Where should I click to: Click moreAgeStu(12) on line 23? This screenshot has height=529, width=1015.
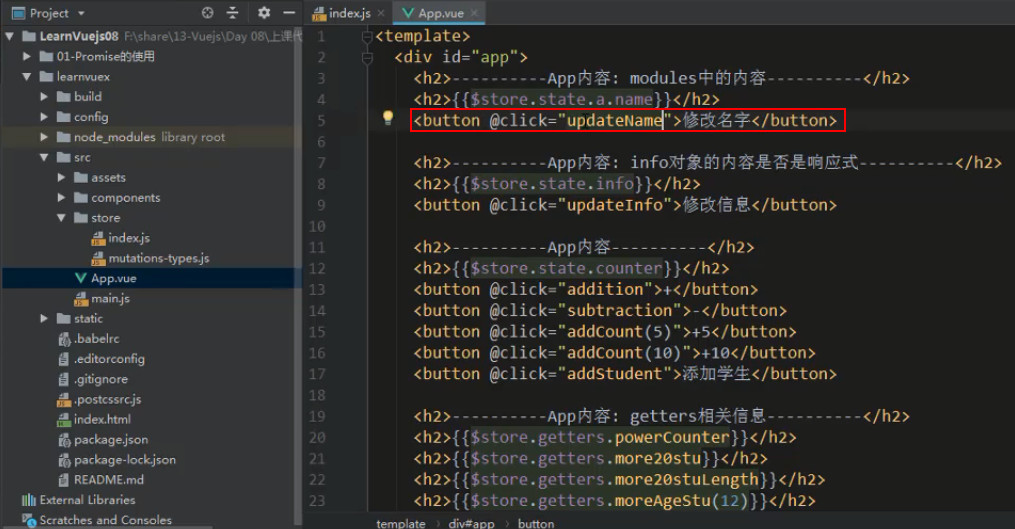click(x=682, y=501)
